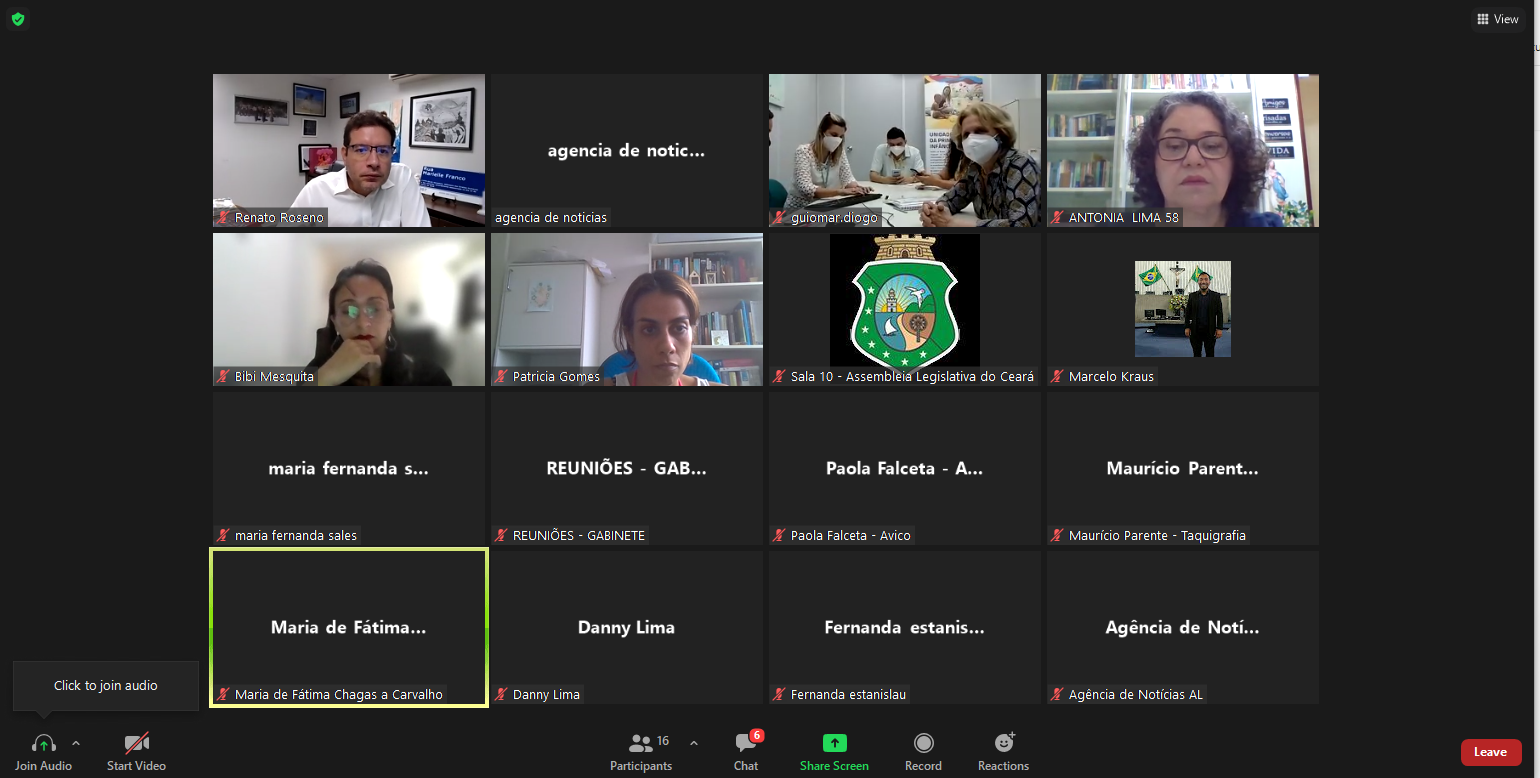Click the muted mic icon on Bibi Mesquita
This screenshot has height=778, width=1540.
(x=223, y=377)
